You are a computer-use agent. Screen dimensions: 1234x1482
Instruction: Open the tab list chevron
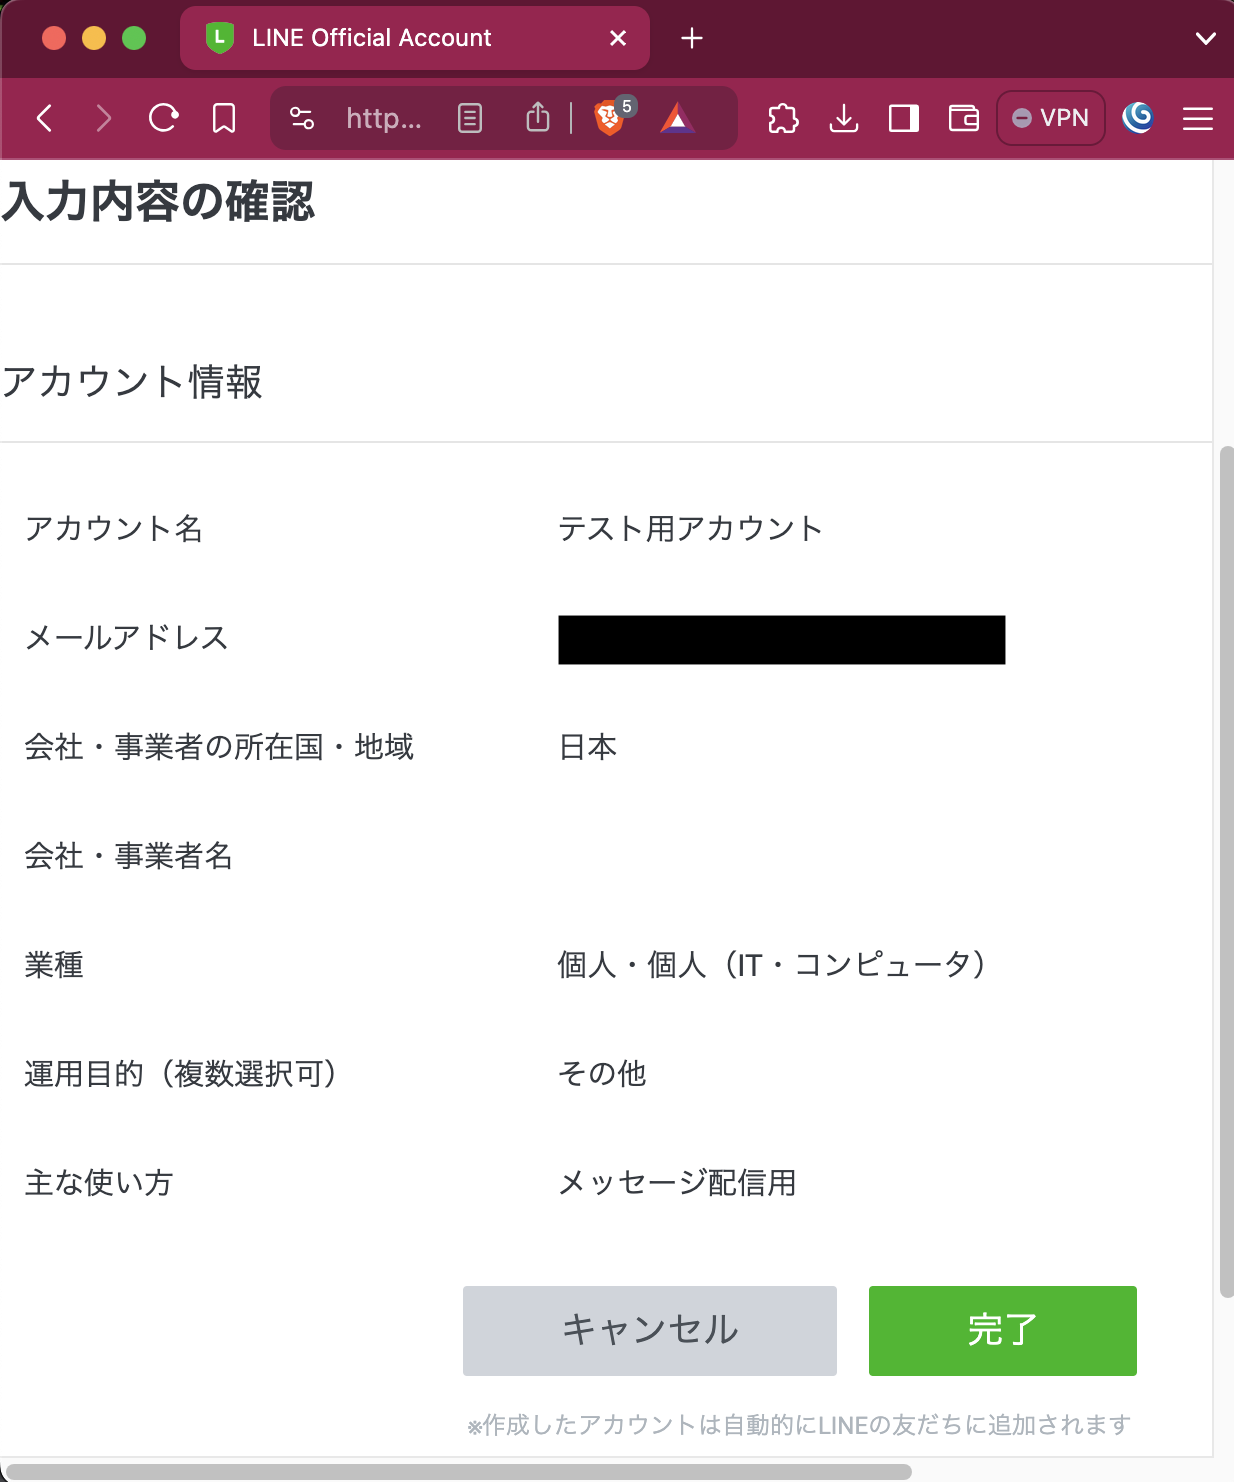[1203, 38]
